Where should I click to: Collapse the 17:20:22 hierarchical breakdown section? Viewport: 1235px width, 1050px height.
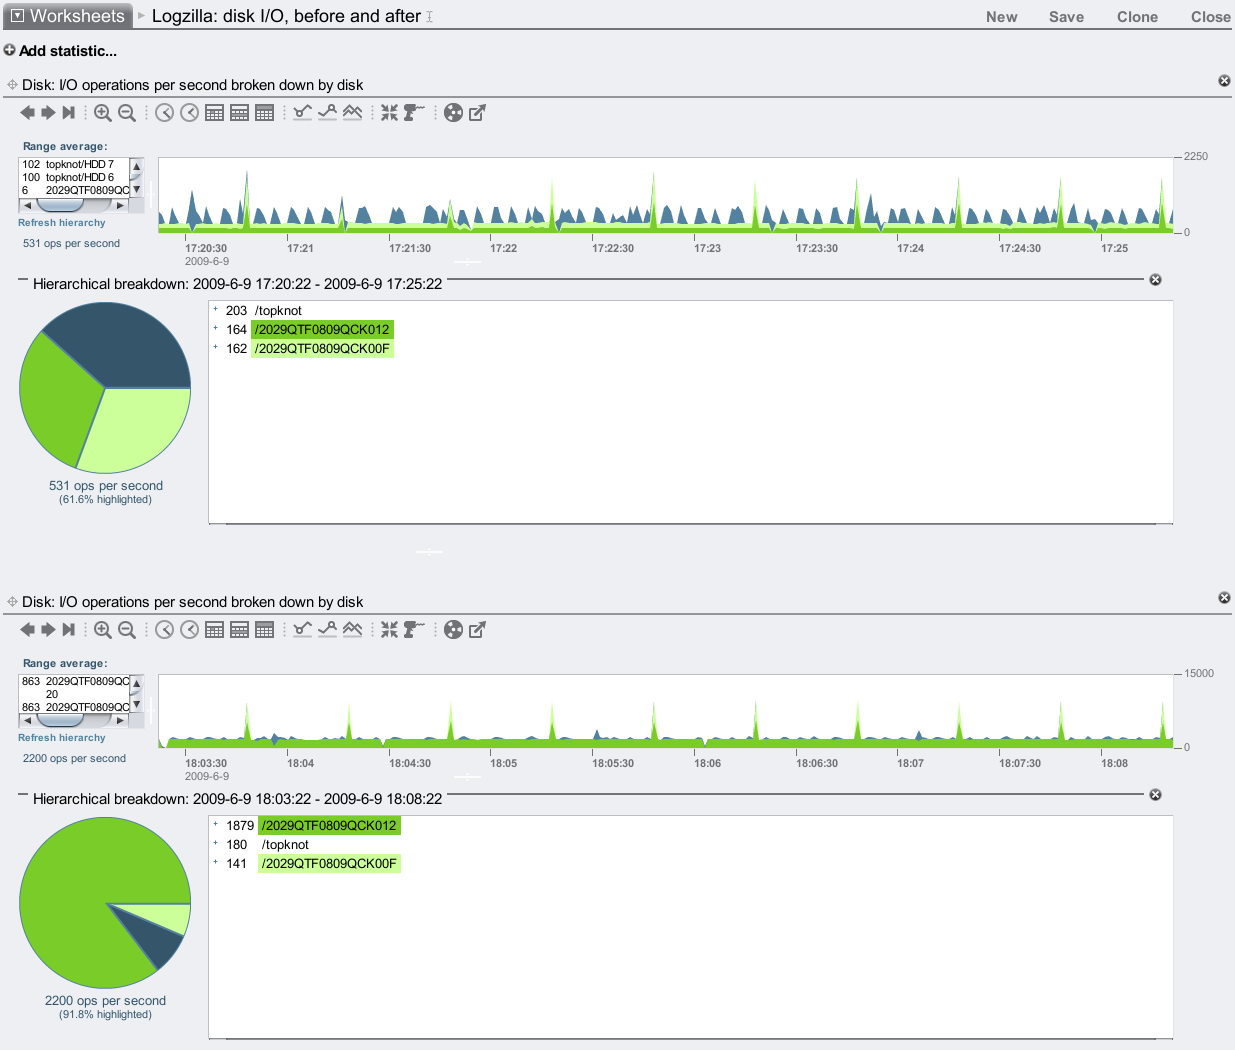pyautogui.click(x=23, y=283)
